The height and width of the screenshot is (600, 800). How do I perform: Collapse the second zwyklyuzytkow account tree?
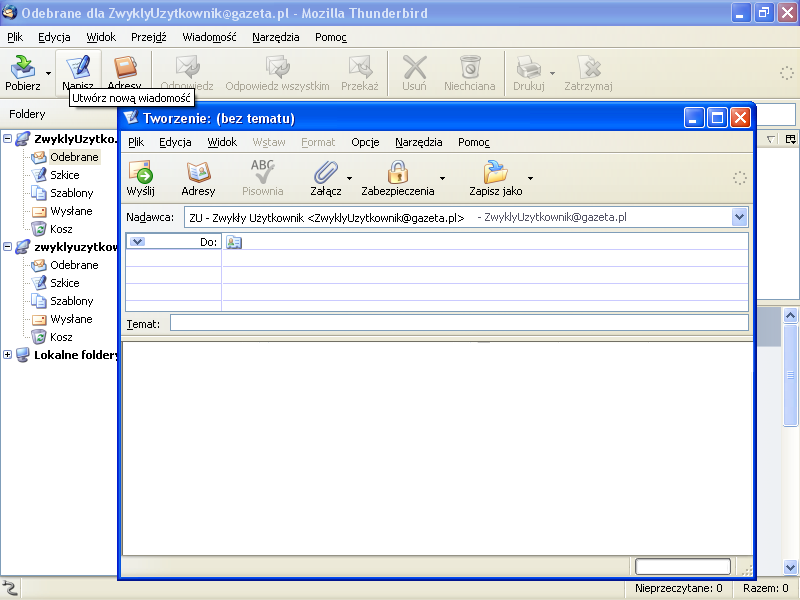[7, 246]
